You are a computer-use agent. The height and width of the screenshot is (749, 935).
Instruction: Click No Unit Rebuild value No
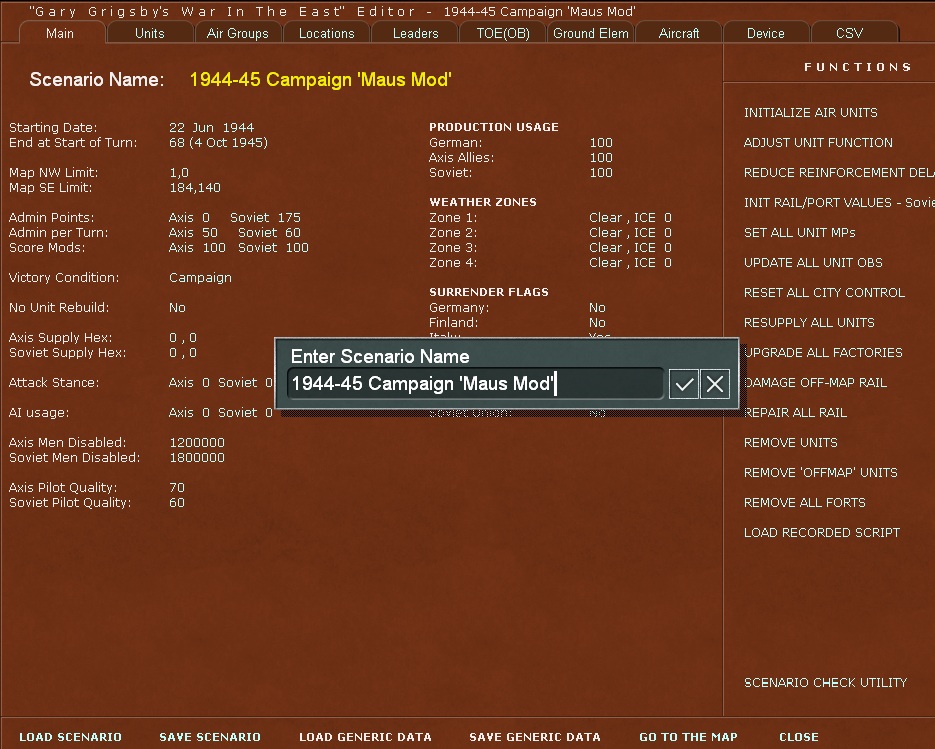click(x=177, y=308)
